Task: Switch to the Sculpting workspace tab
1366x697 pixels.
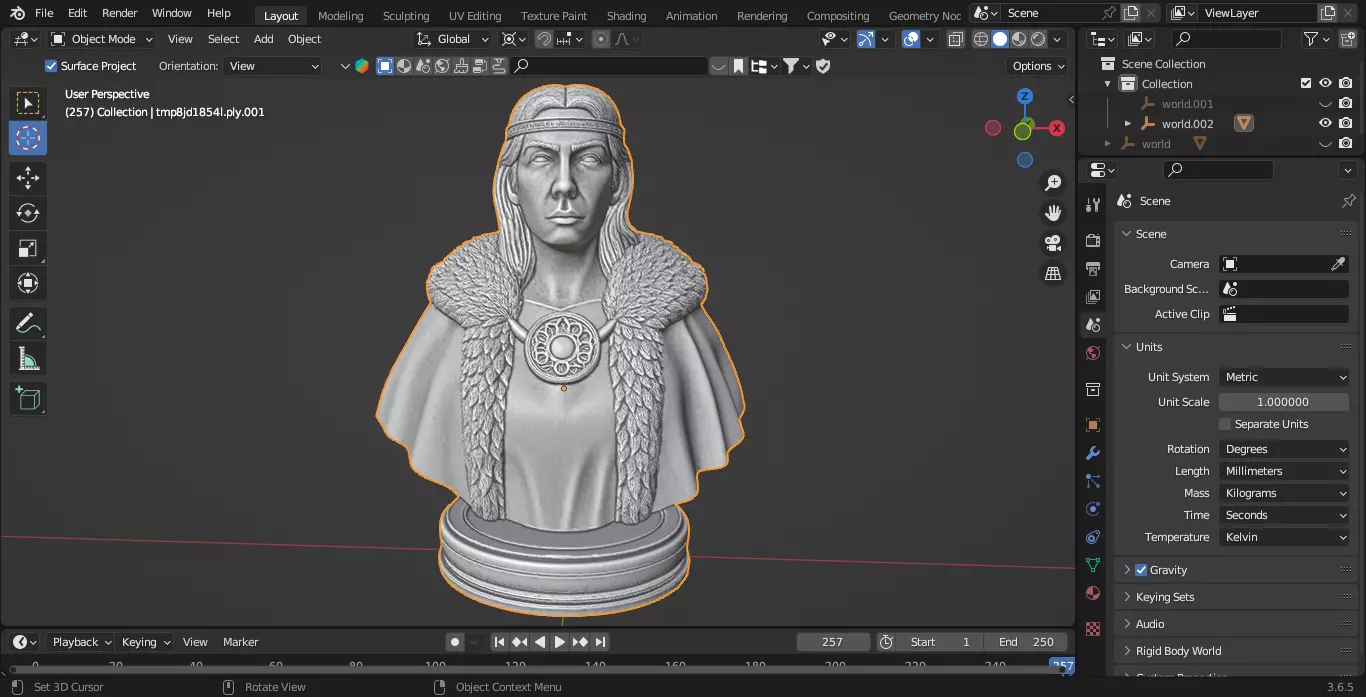Action: pyautogui.click(x=406, y=16)
